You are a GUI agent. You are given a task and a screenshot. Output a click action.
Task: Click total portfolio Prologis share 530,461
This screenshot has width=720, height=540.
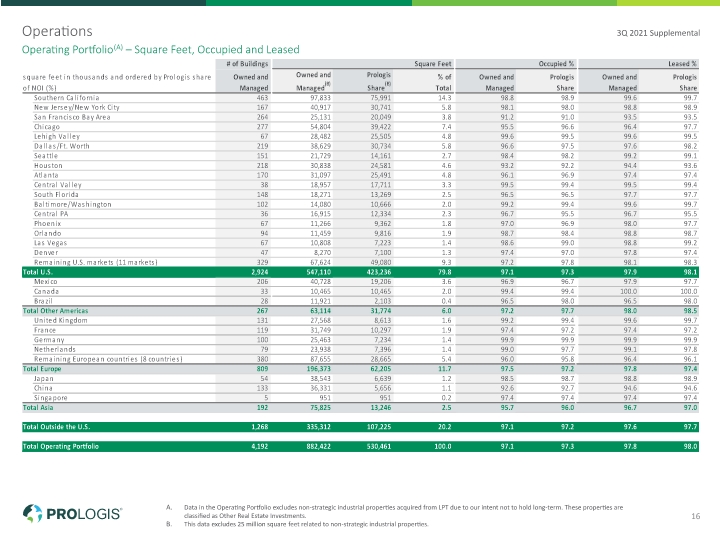(x=379, y=446)
